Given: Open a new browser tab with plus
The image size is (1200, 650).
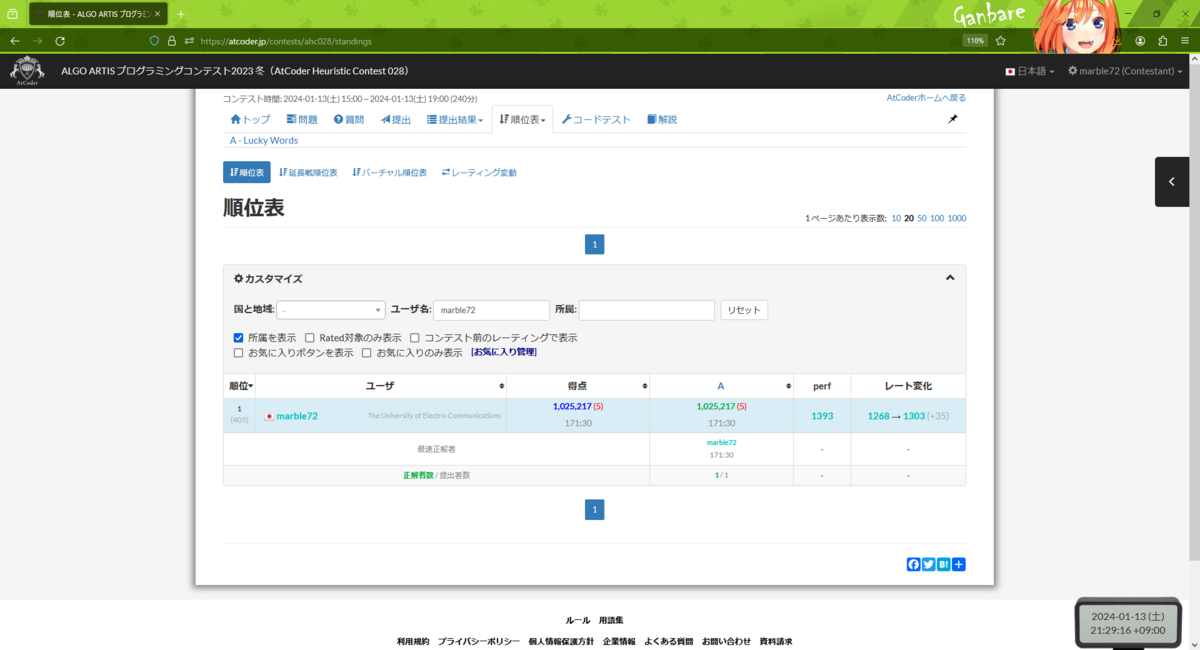Looking at the screenshot, I should [x=181, y=14].
